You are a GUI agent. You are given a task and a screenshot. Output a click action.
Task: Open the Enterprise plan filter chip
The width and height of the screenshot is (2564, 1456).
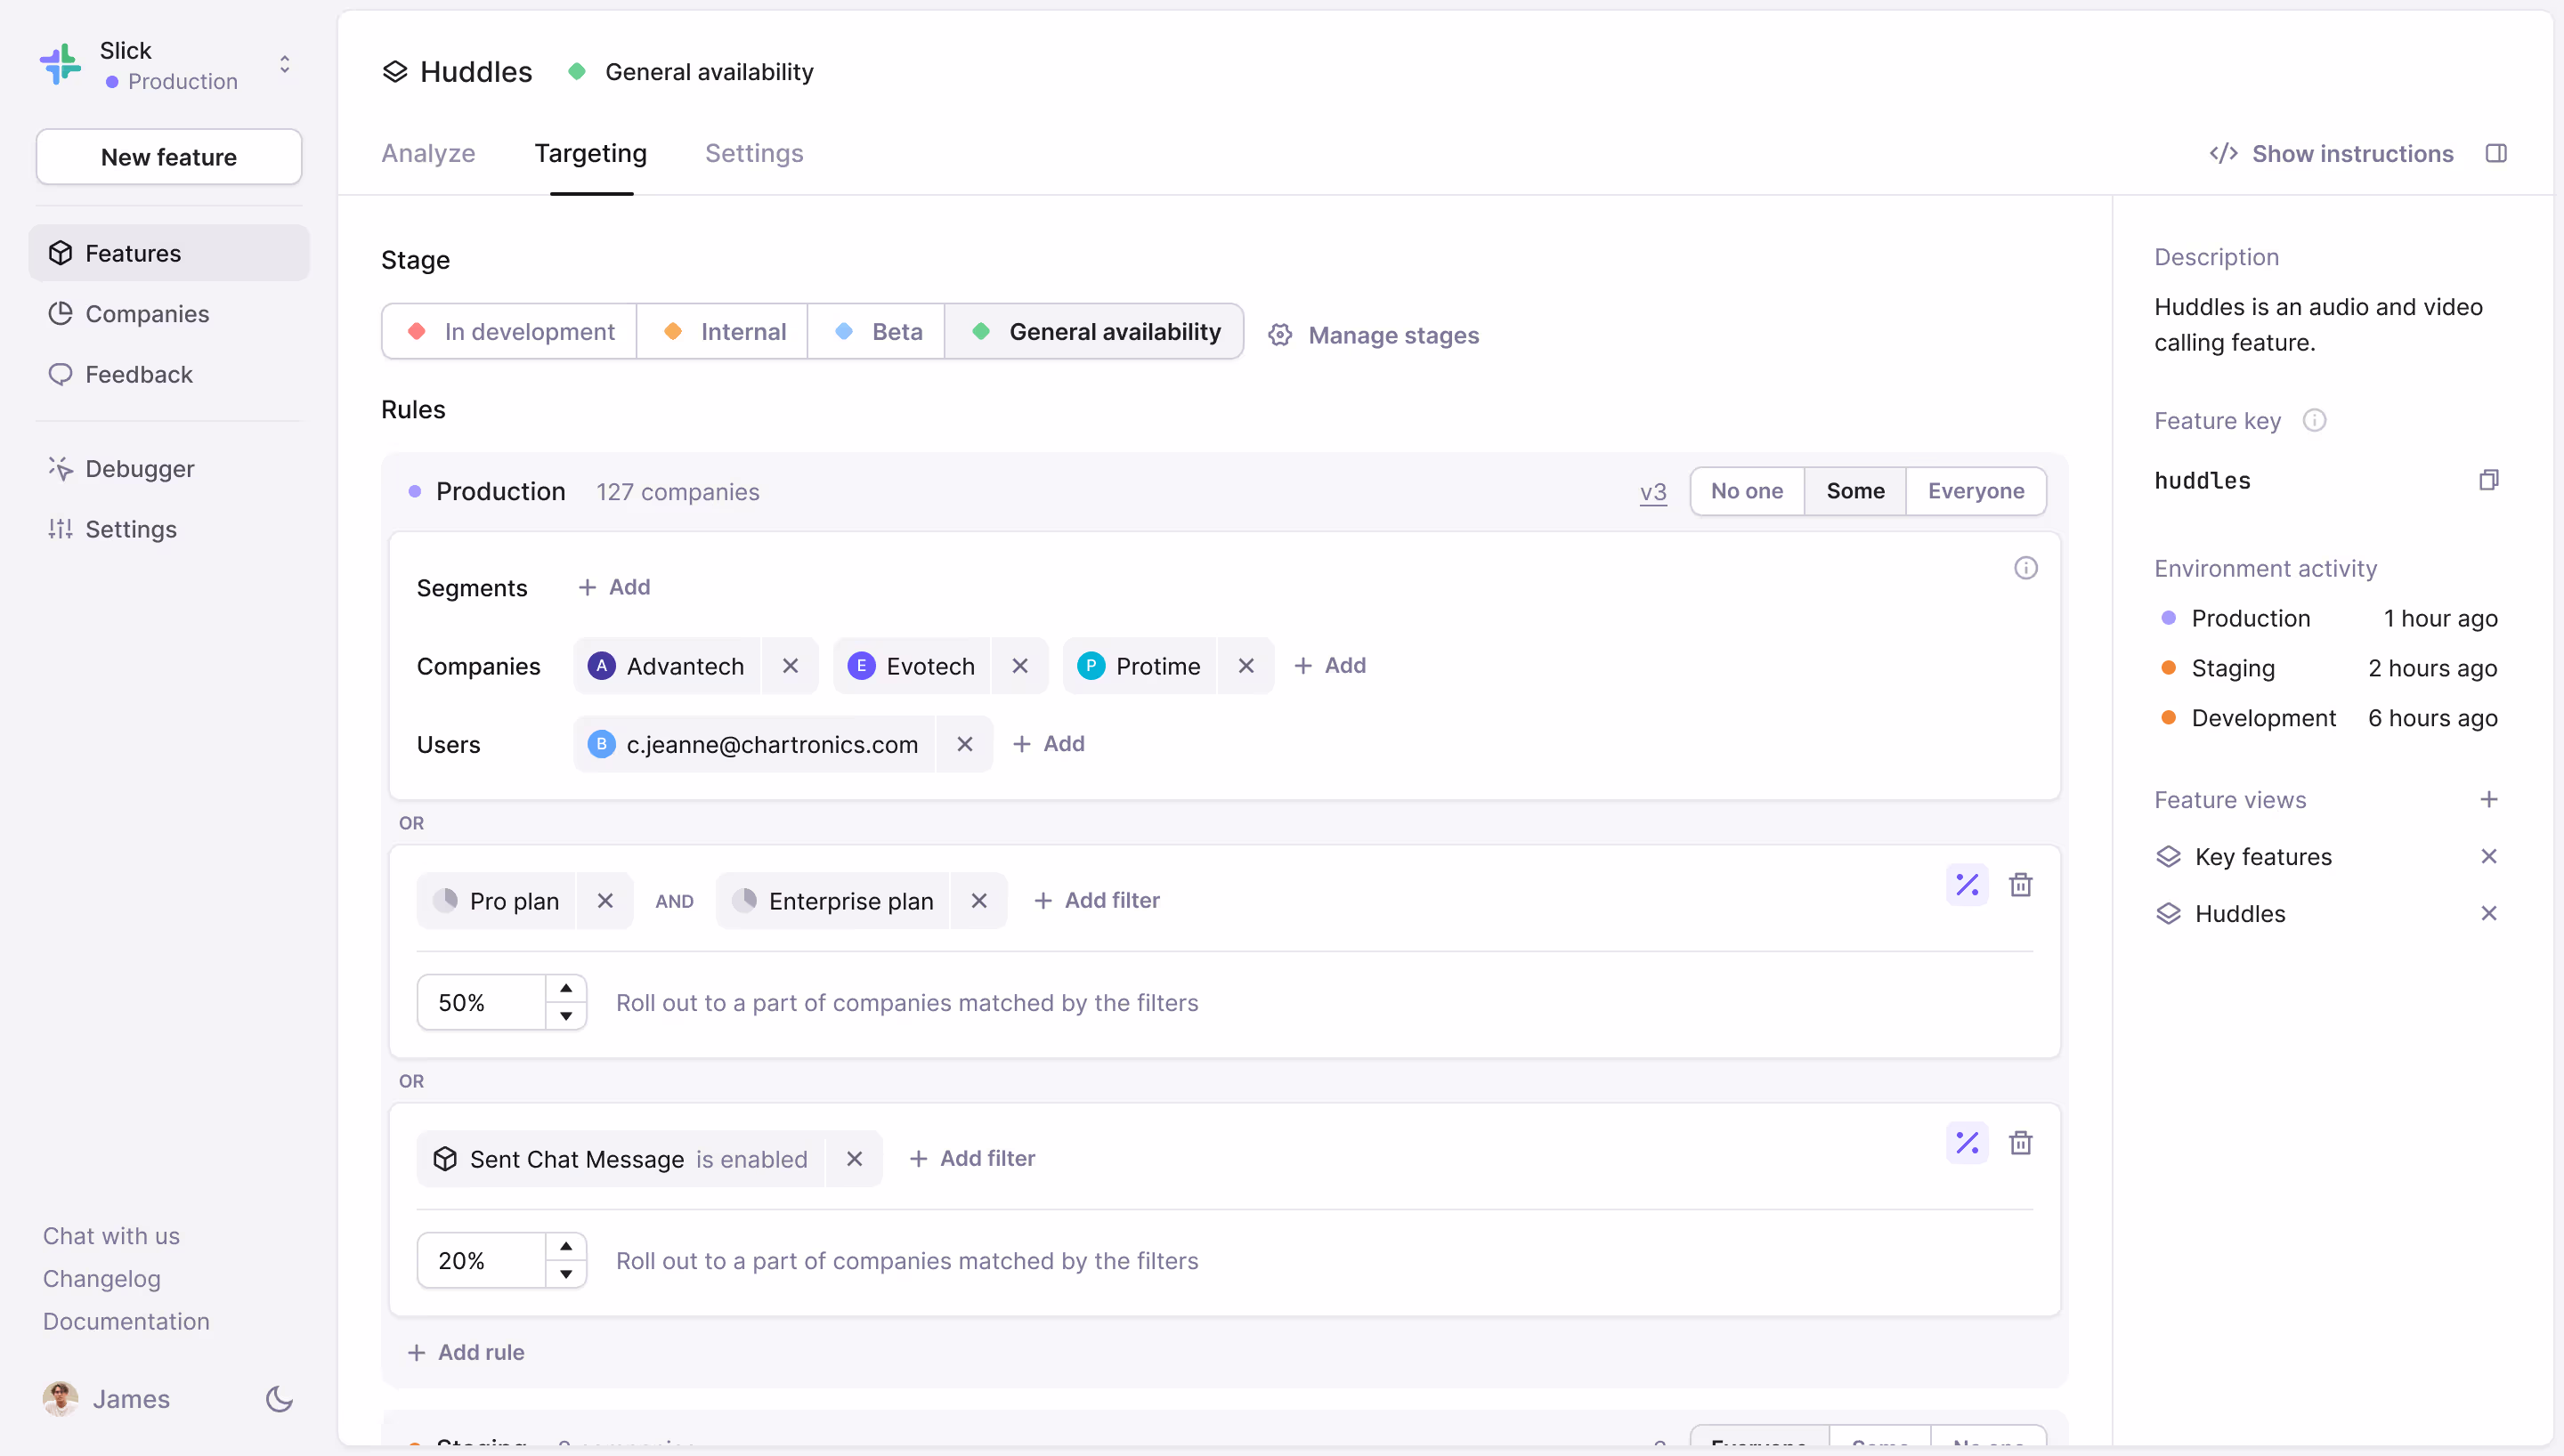tap(833, 901)
